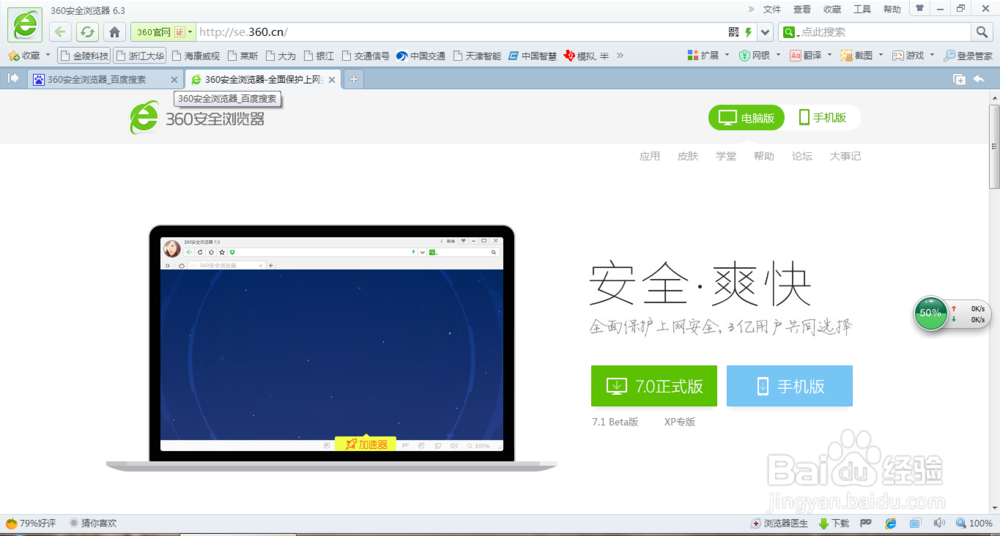
Task: Open the 中国智慧 bookmark
Action: click(533, 56)
